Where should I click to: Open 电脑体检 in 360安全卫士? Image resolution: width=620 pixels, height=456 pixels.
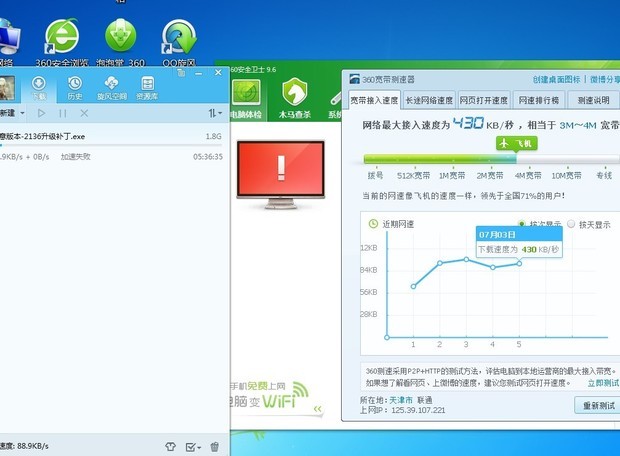tap(246, 99)
